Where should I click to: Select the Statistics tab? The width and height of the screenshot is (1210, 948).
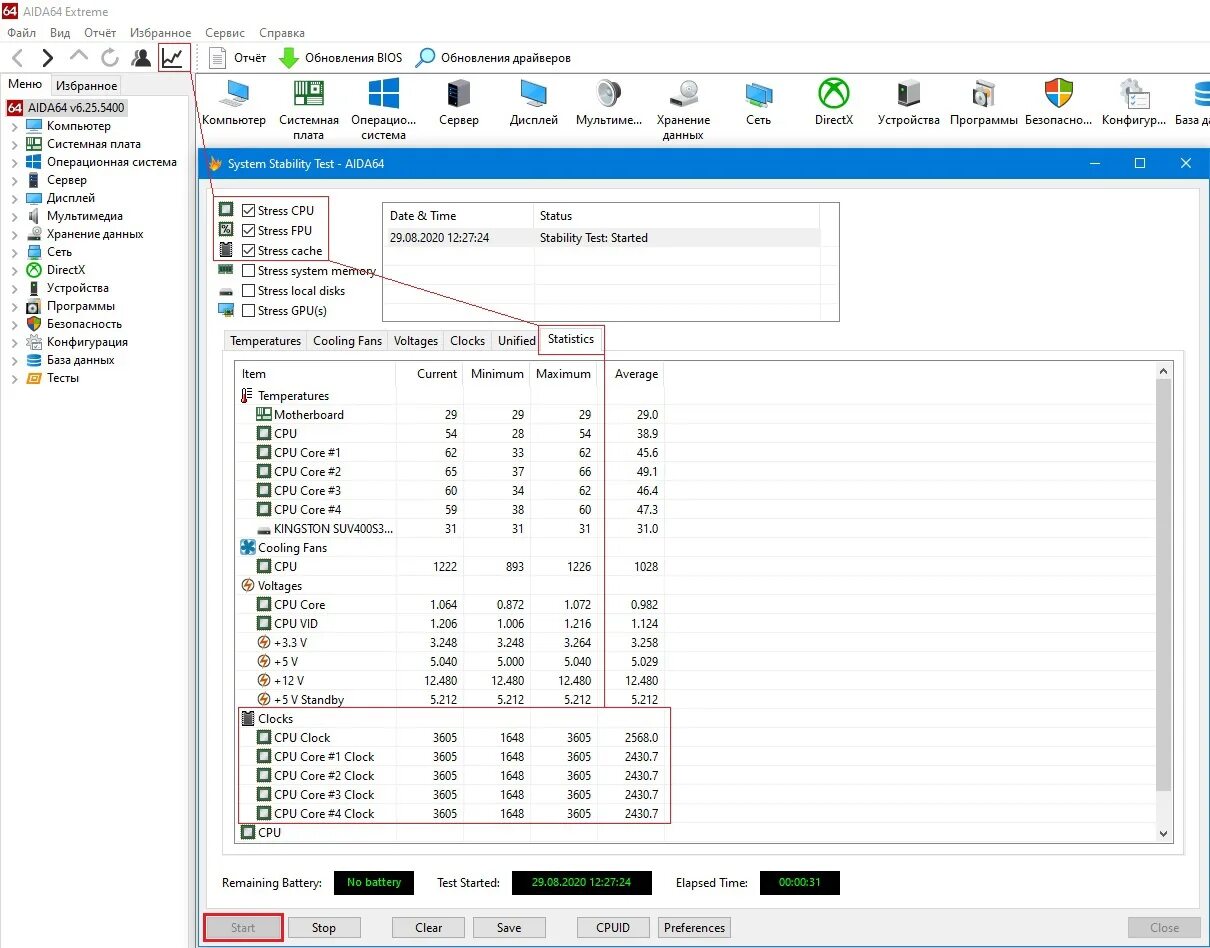[571, 339]
